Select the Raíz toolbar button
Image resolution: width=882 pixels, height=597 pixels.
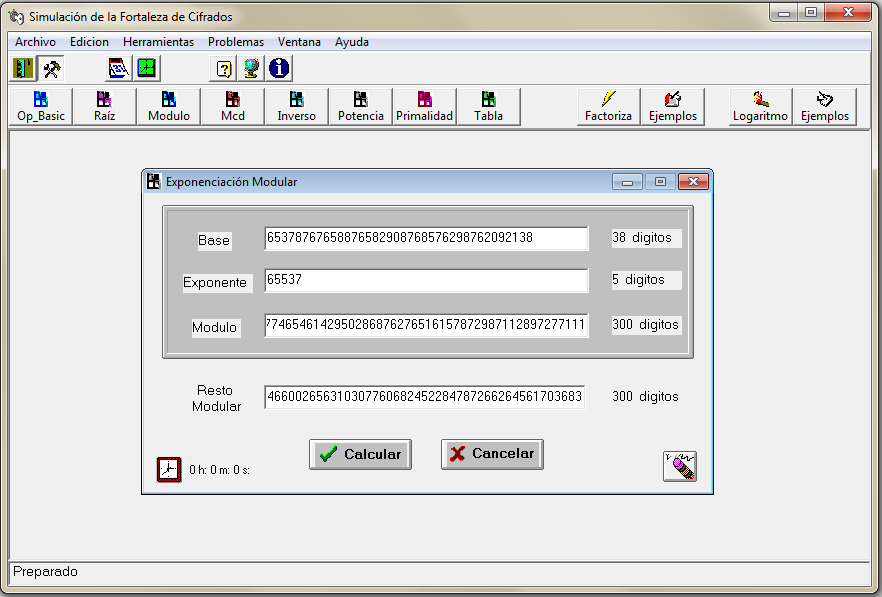click(x=104, y=107)
